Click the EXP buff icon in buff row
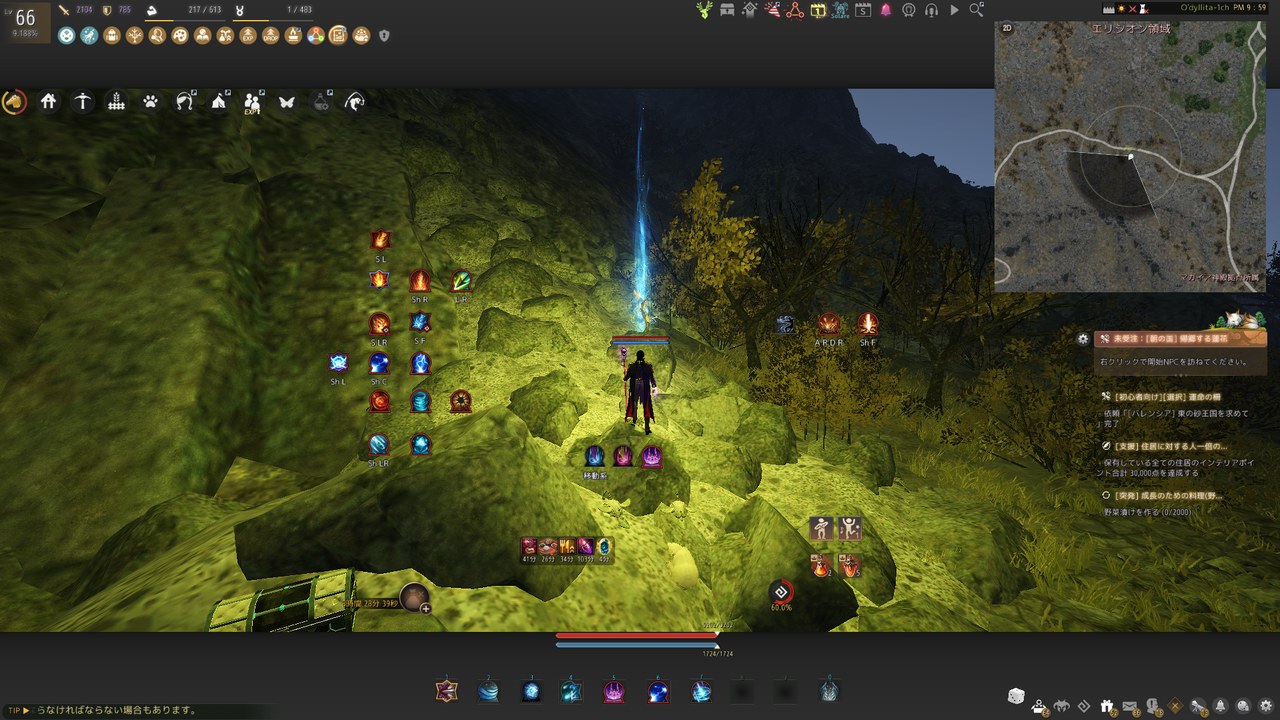Viewport: 1280px width, 720px height. click(x=248, y=36)
